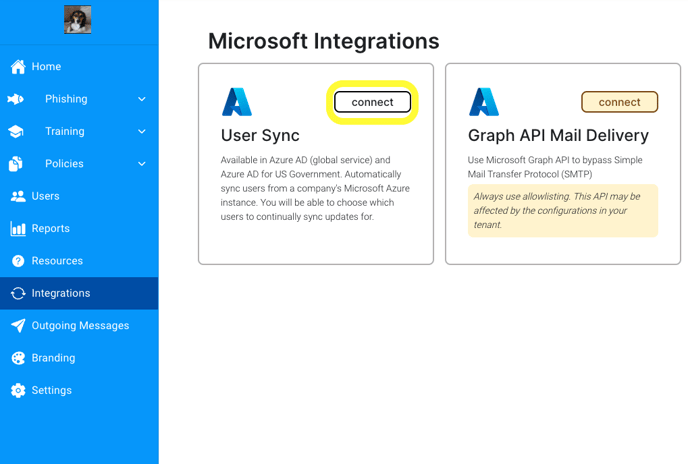This screenshot has width=688, height=464.
Task: Click the Home house icon
Action: click(18, 67)
